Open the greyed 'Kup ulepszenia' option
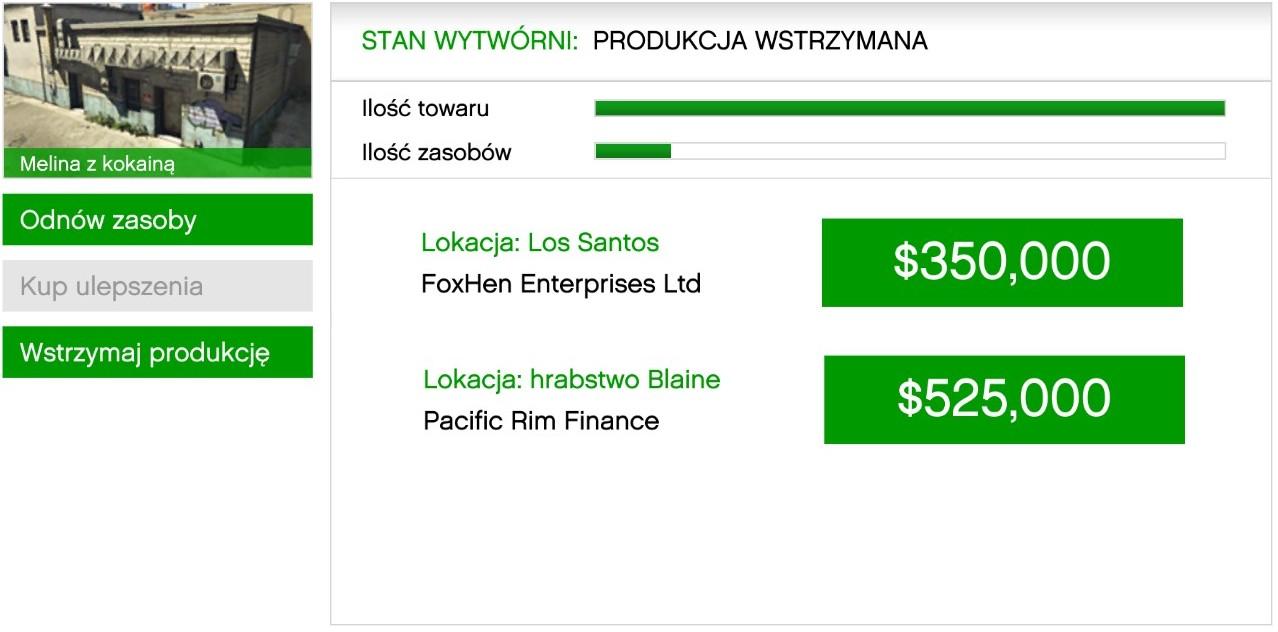 click(x=158, y=286)
